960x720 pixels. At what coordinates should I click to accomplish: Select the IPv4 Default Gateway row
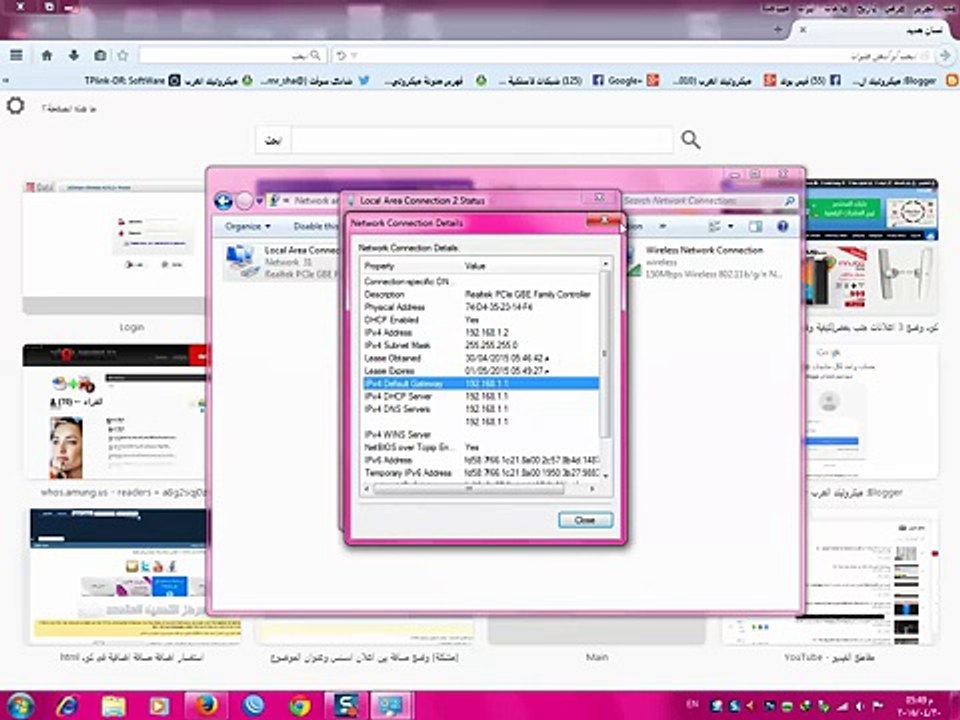(x=481, y=383)
